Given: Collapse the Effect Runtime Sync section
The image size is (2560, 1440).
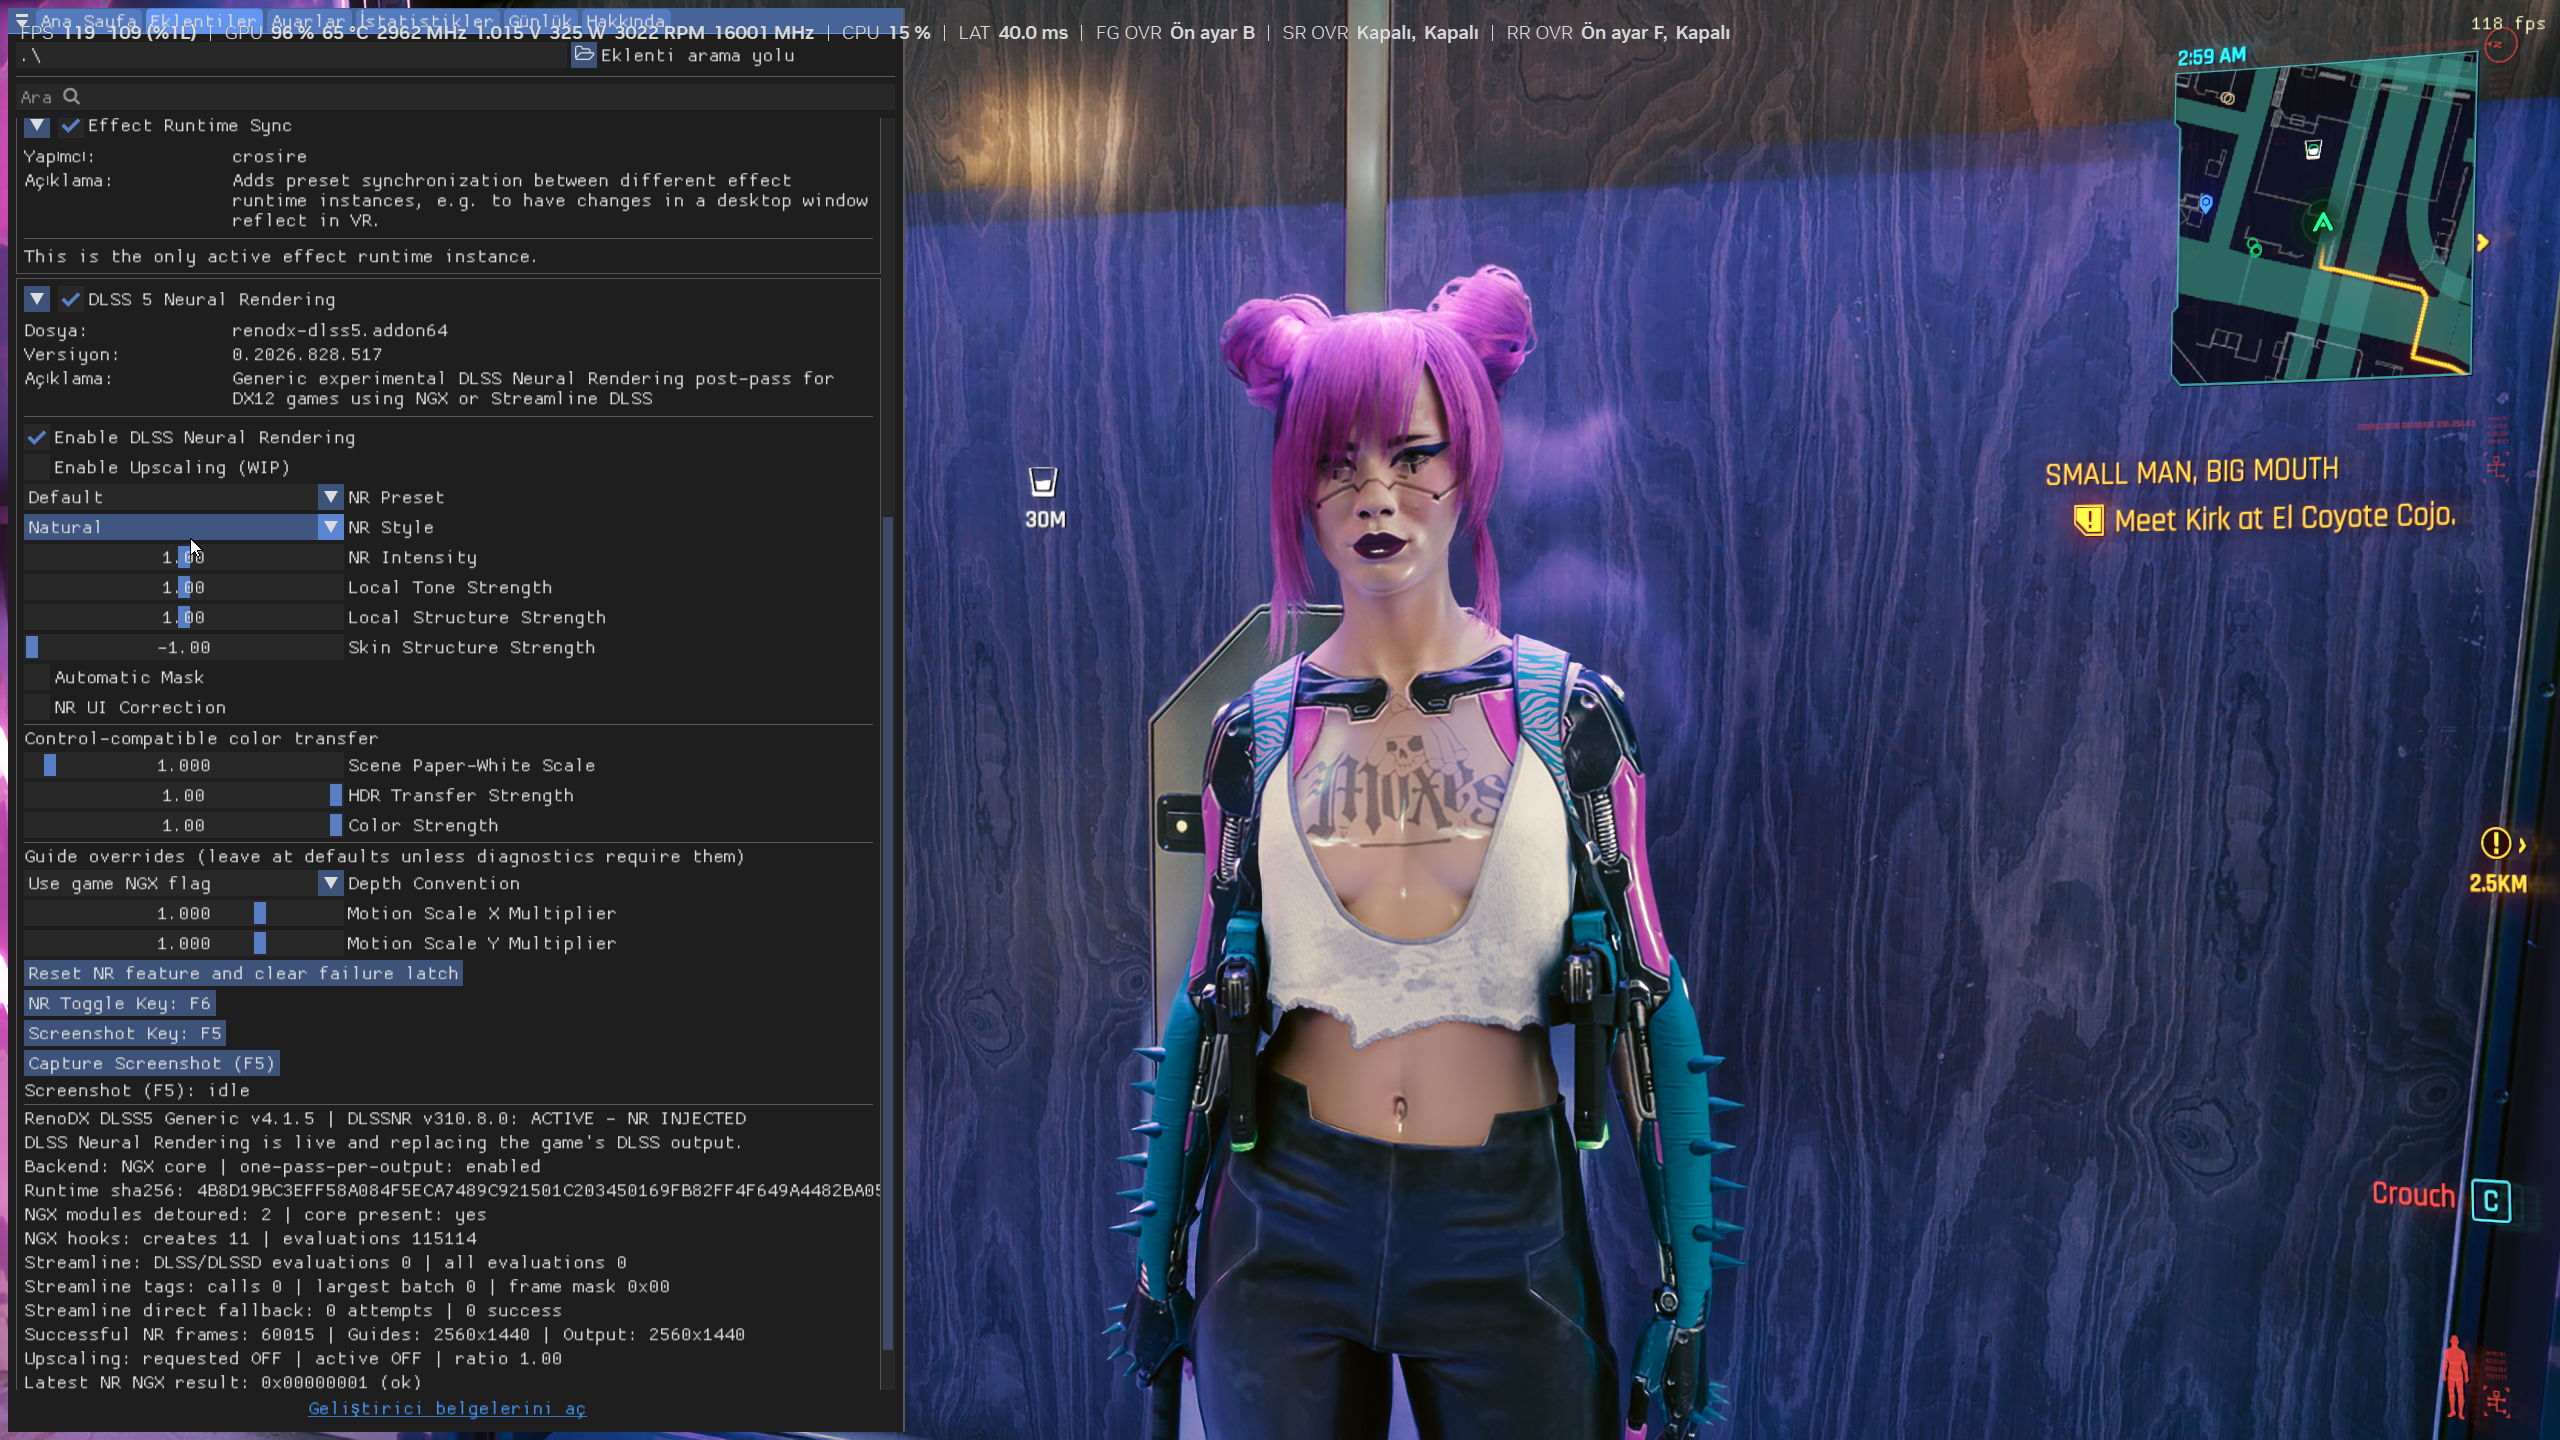Looking at the screenshot, I should (37, 126).
